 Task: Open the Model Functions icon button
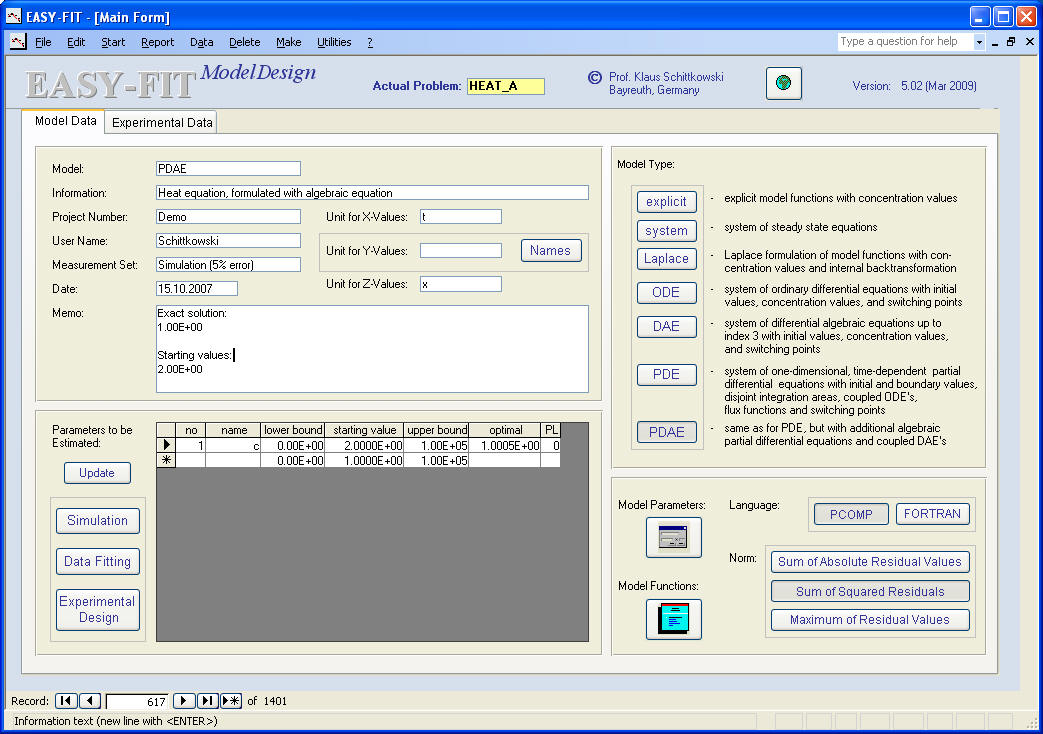pyautogui.click(x=673, y=619)
